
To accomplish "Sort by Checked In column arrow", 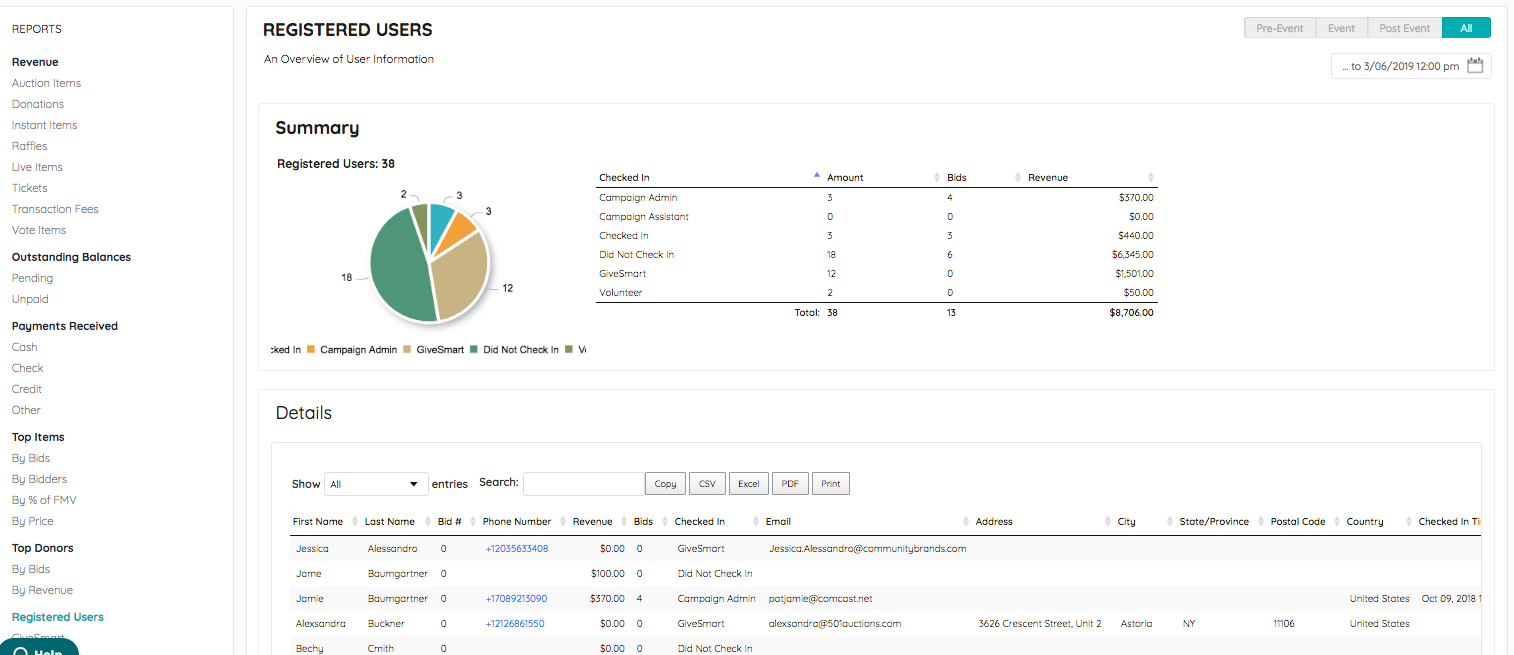I will (x=817, y=176).
